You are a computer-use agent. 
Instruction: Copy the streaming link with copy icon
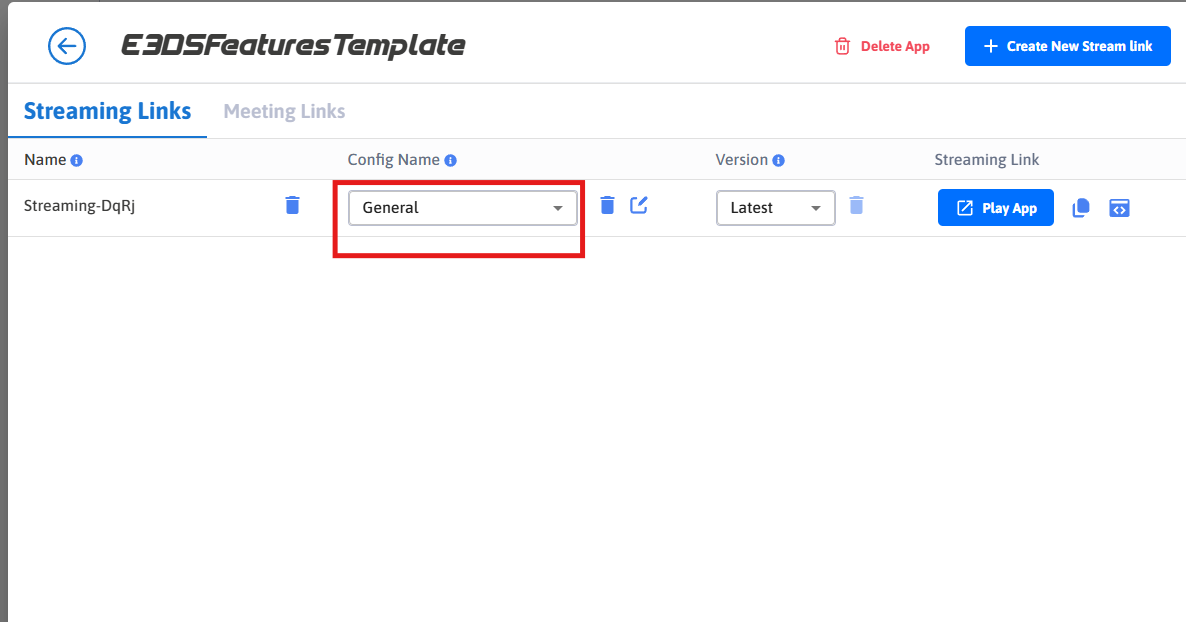(x=1081, y=207)
